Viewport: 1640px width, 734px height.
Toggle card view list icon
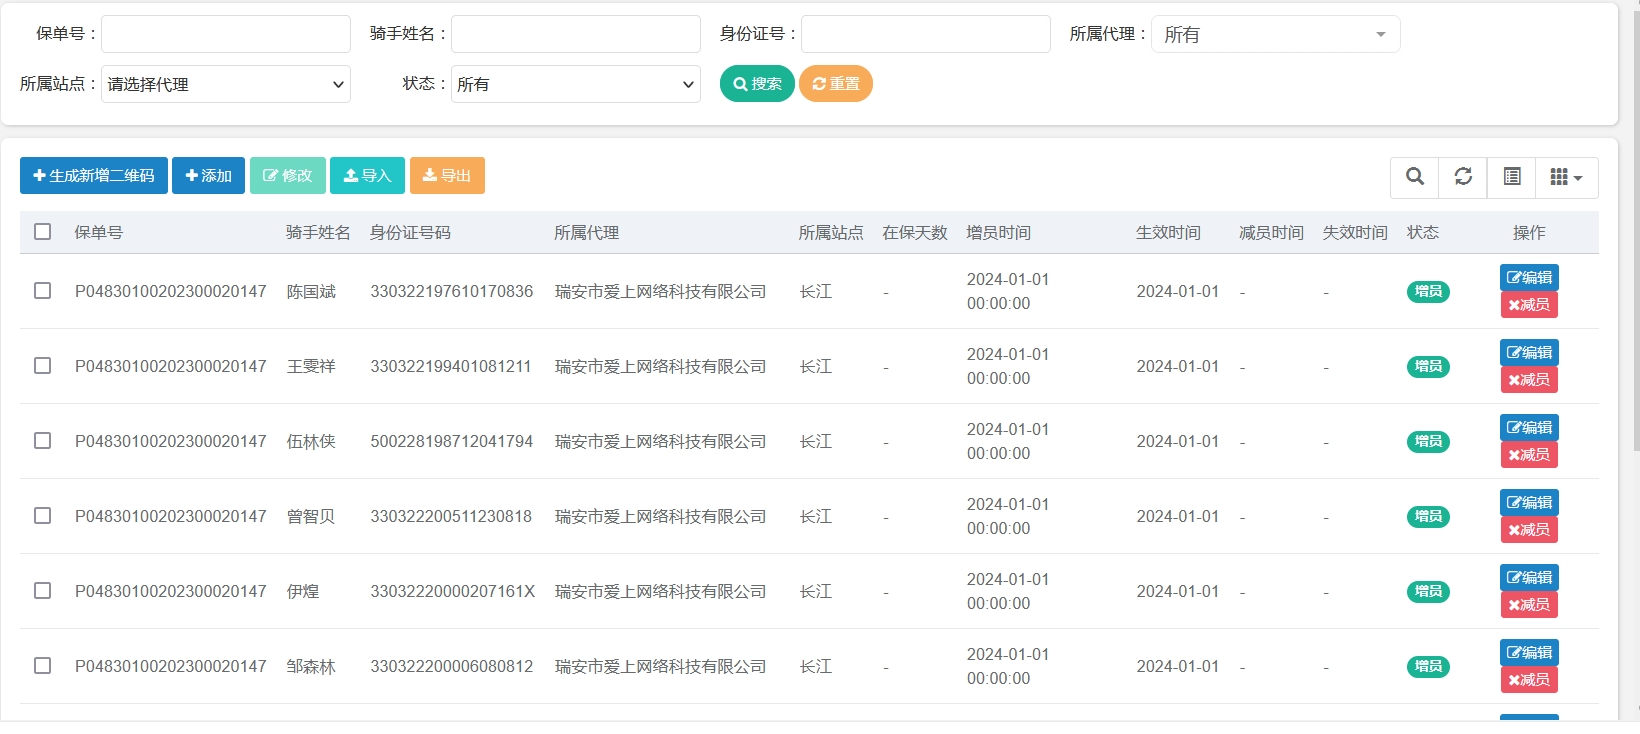point(1512,177)
